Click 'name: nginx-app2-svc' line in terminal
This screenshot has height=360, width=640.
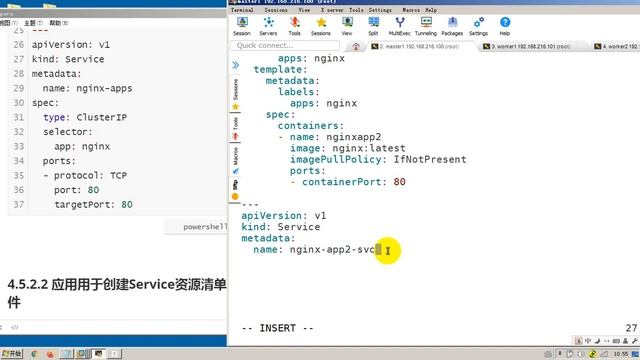(x=314, y=249)
